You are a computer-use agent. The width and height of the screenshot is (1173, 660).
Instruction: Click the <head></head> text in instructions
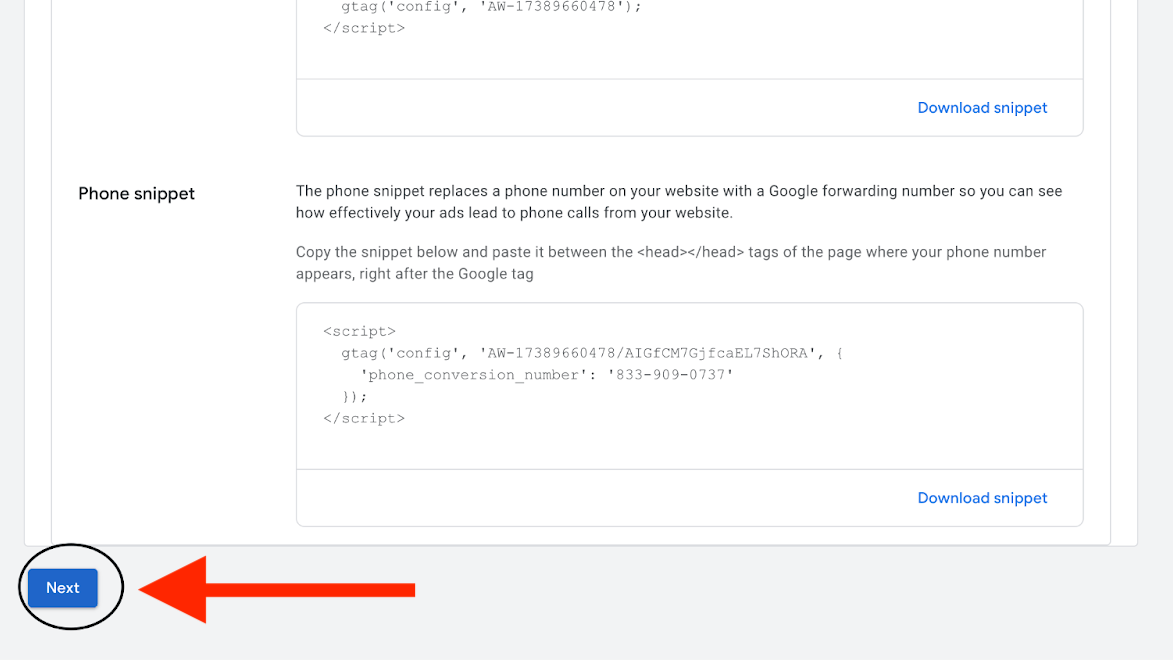click(690, 252)
